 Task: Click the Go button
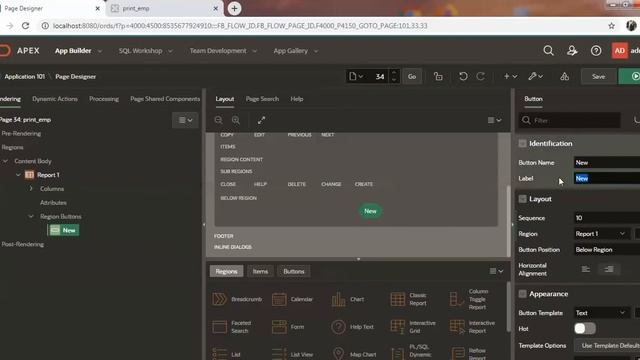(x=412, y=76)
